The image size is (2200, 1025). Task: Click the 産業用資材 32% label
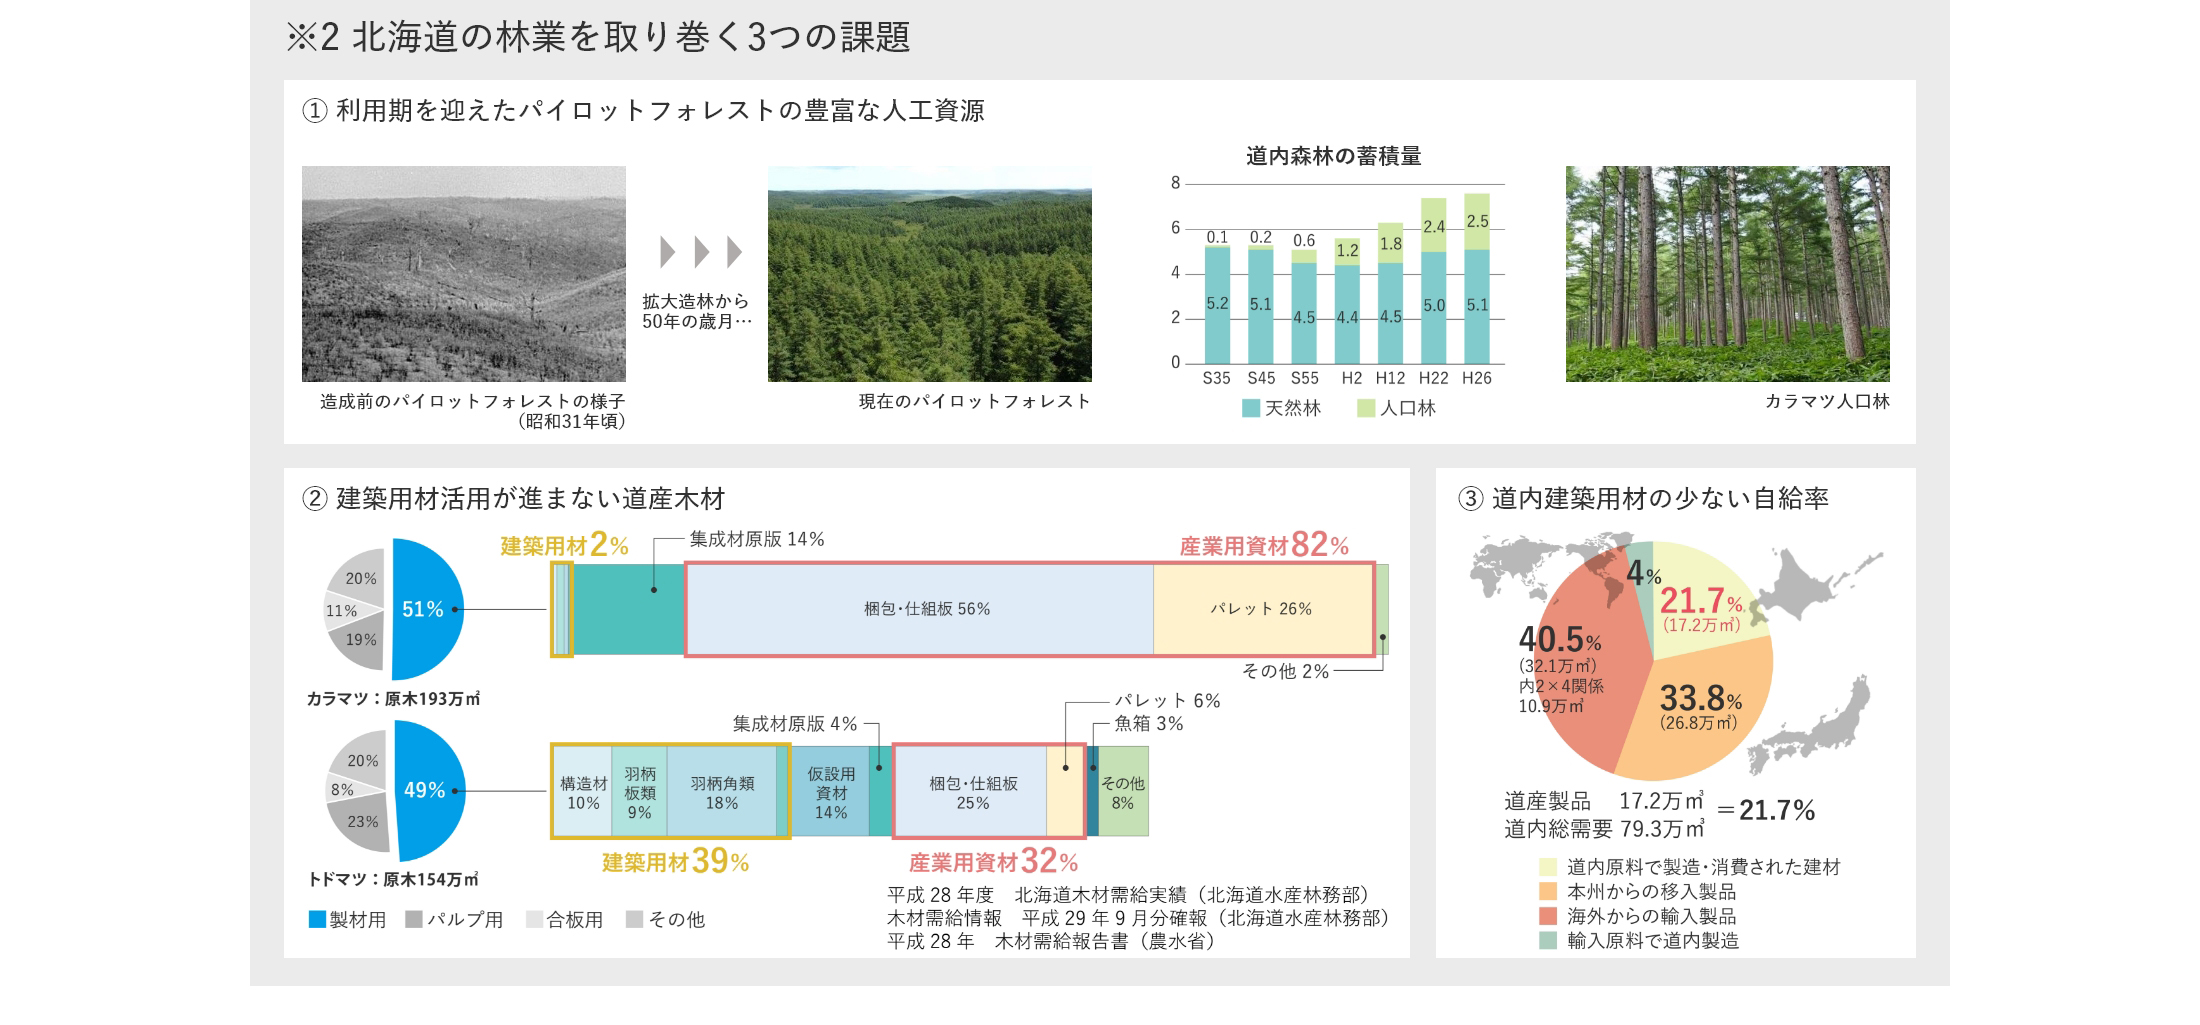(x=994, y=861)
